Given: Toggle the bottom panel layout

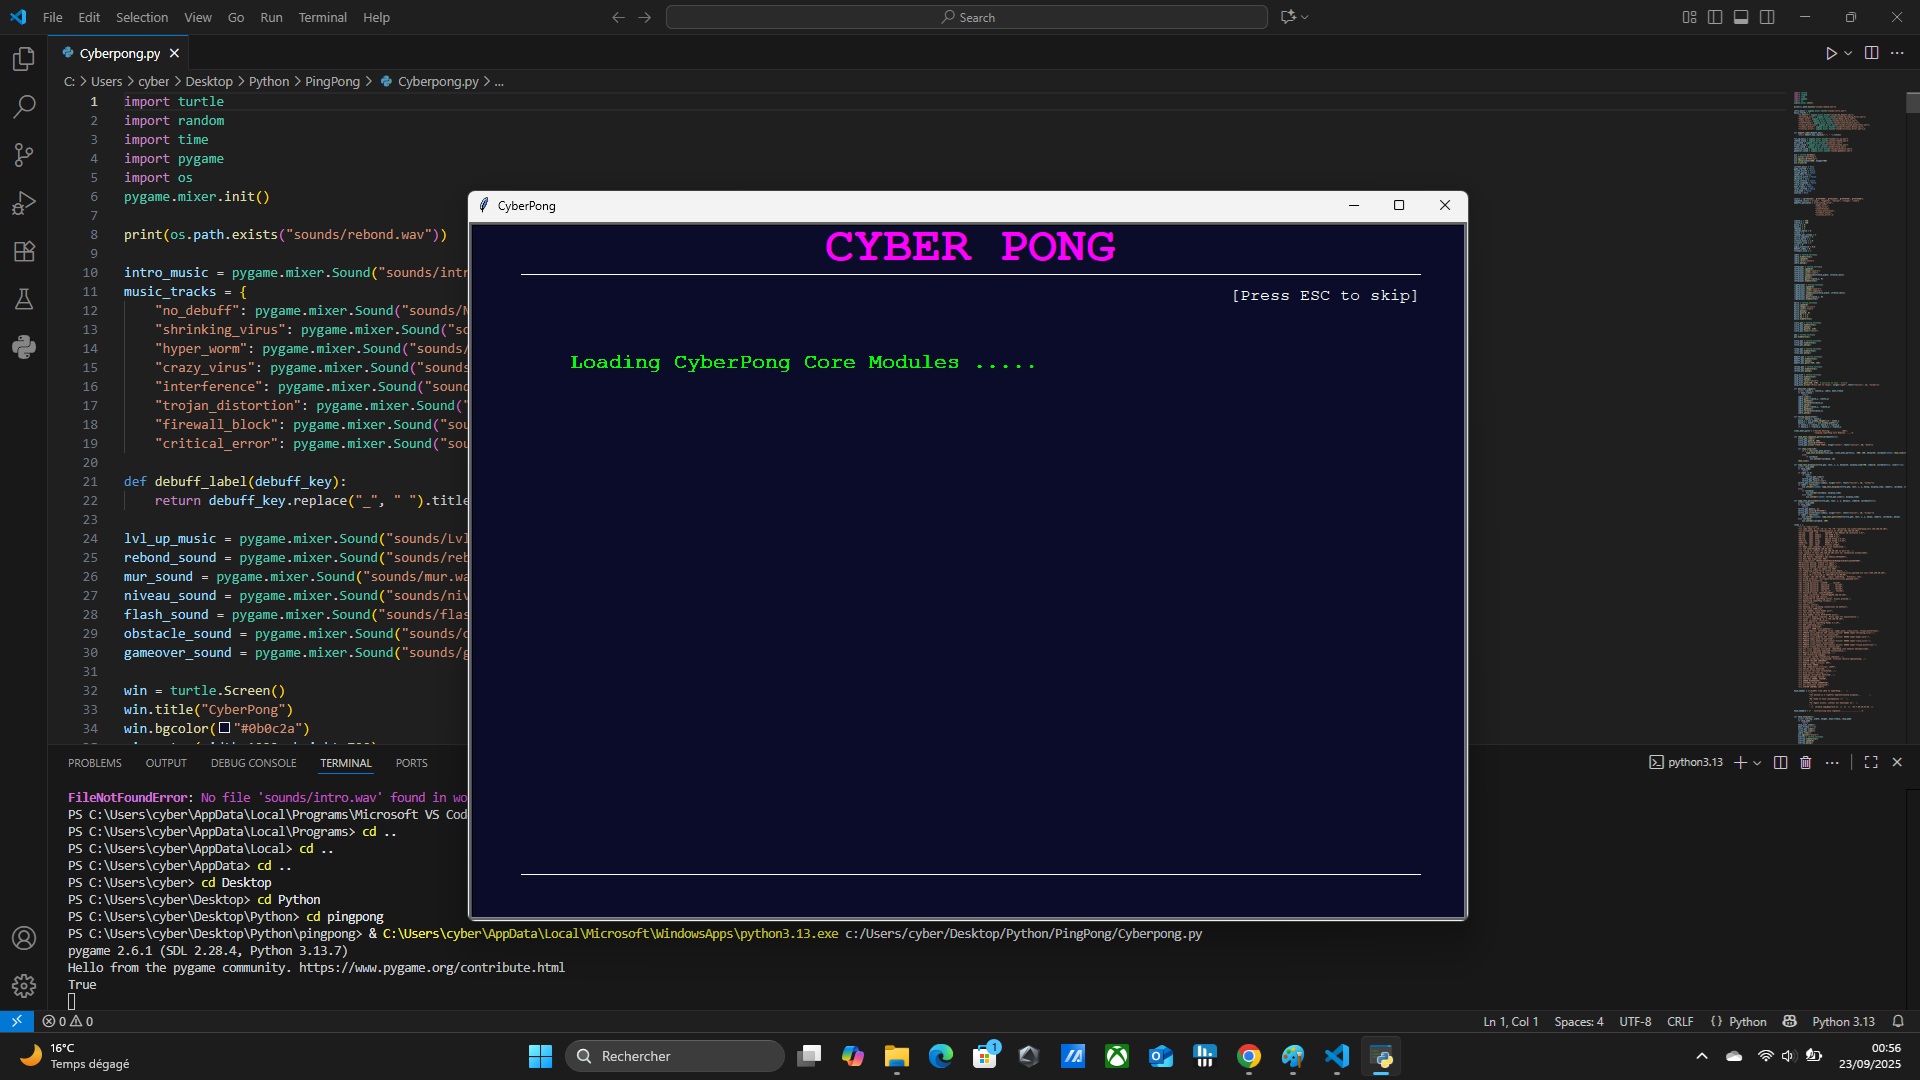Looking at the screenshot, I should click(x=1741, y=17).
